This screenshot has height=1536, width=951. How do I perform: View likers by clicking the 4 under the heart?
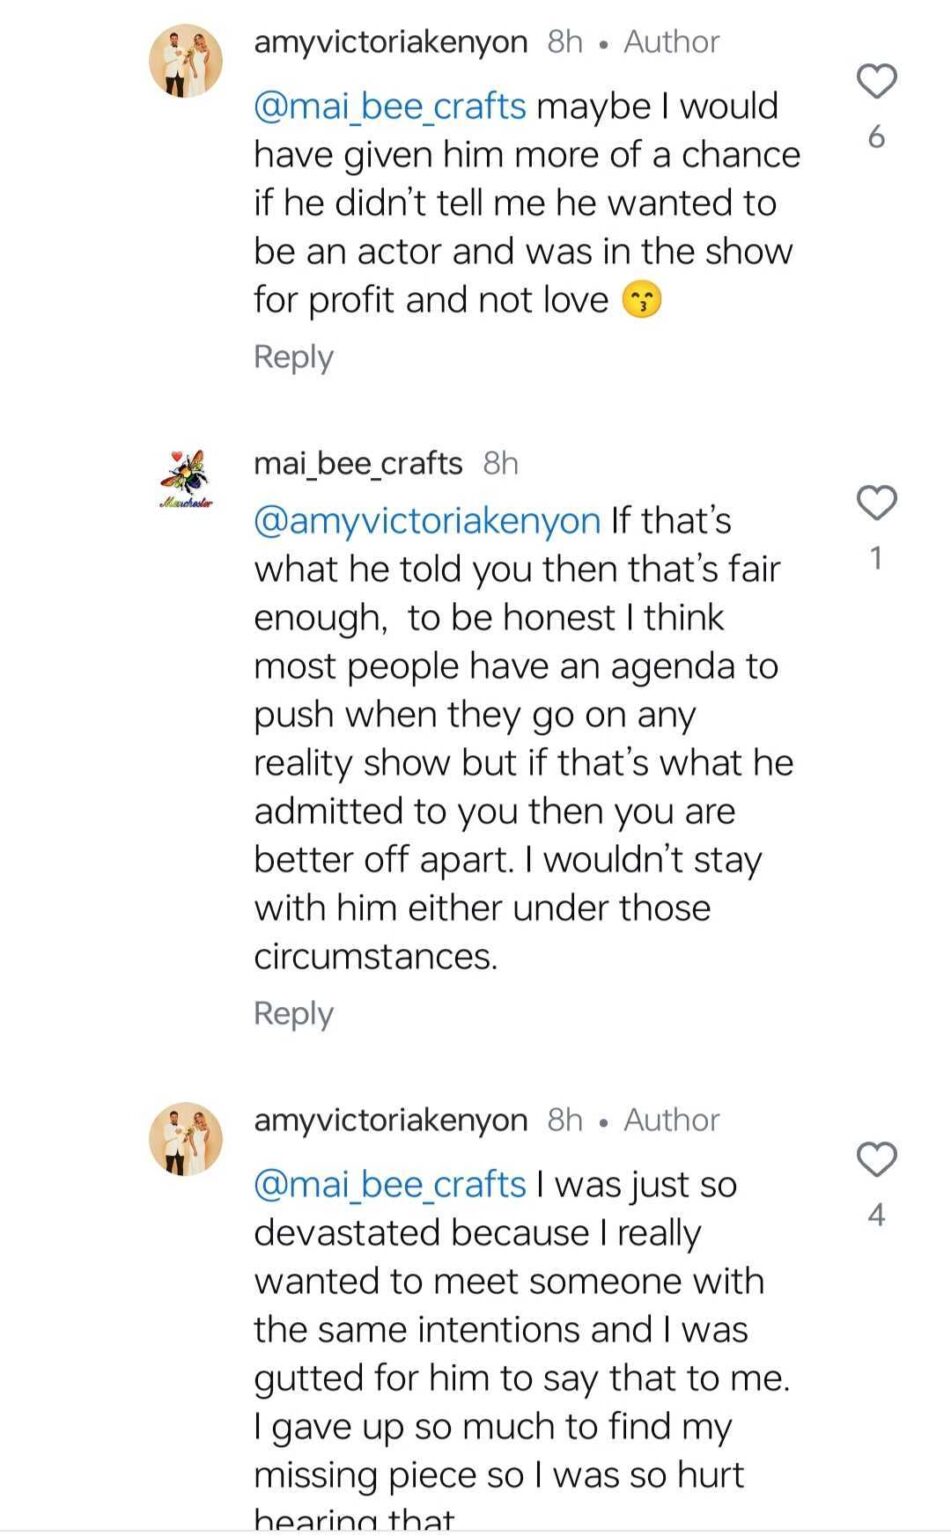(878, 1210)
